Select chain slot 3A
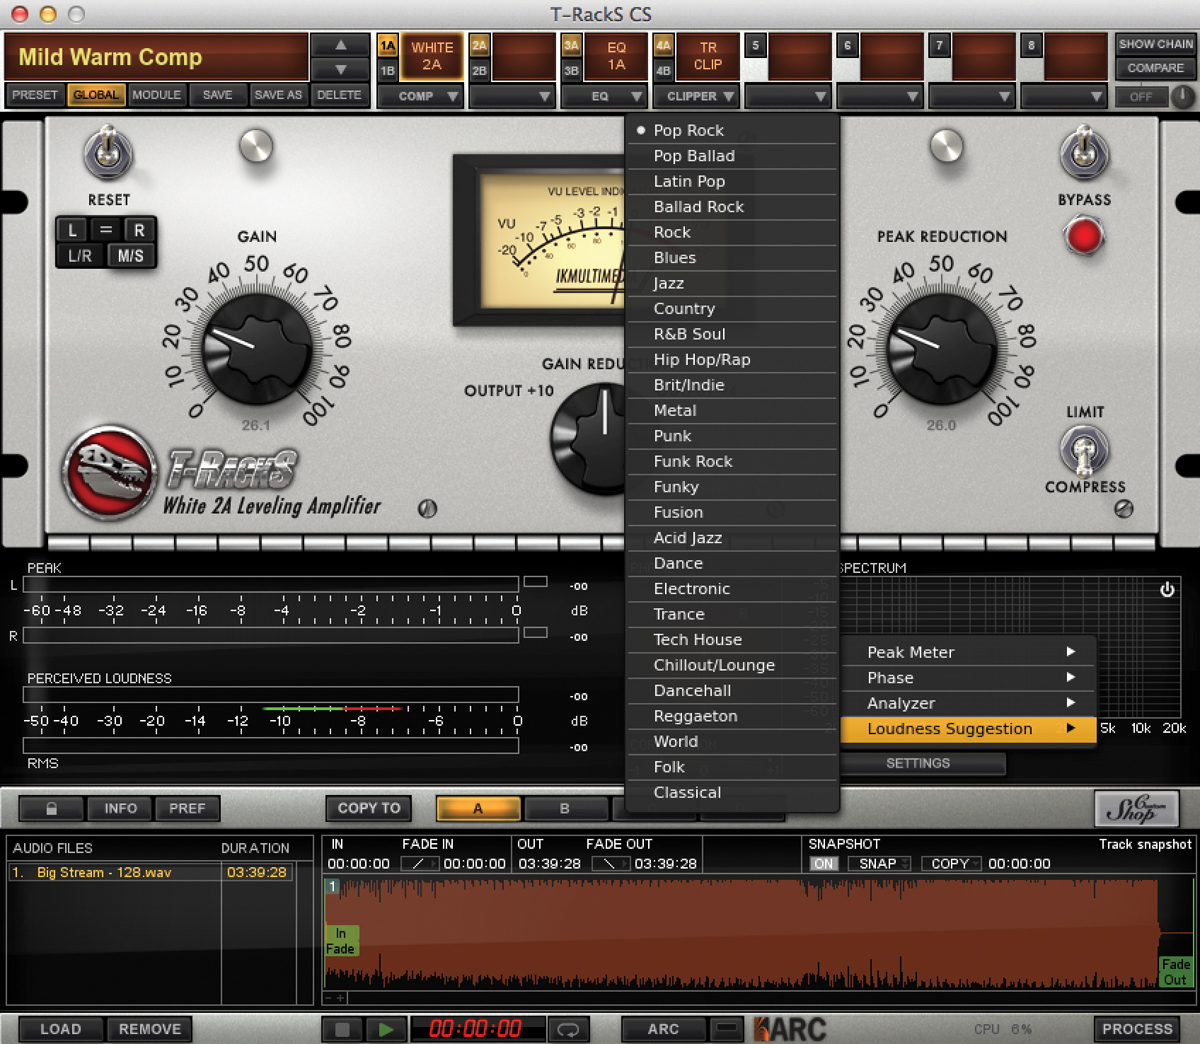This screenshot has width=1200, height=1044. (571, 46)
